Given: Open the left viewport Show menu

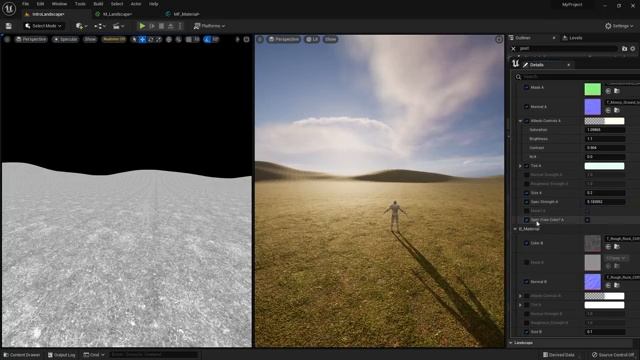Looking at the screenshot, I should tap(90, 40).
